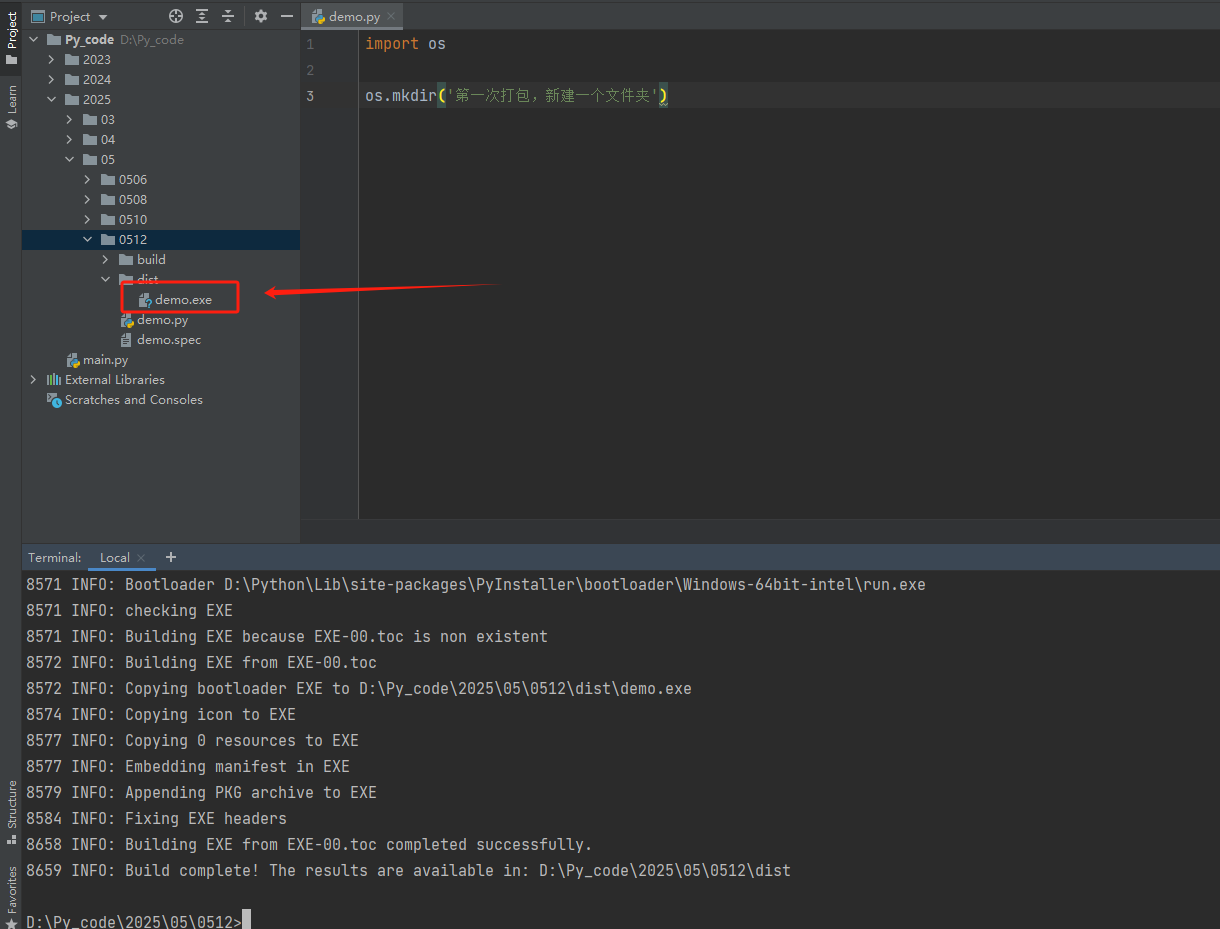Place cursor in os.mkdir string argument
Viewport: 1220px width, 929px height.
coord(551,96)
